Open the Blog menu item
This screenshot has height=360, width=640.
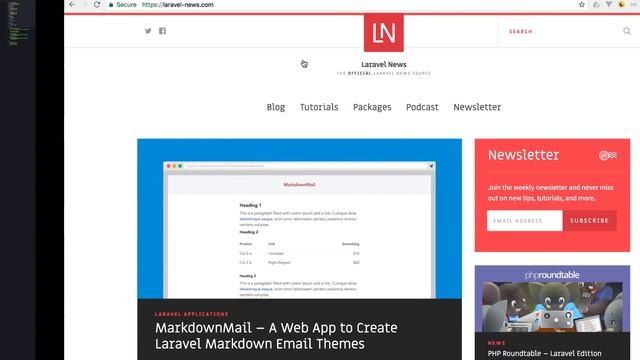[276, 107]
